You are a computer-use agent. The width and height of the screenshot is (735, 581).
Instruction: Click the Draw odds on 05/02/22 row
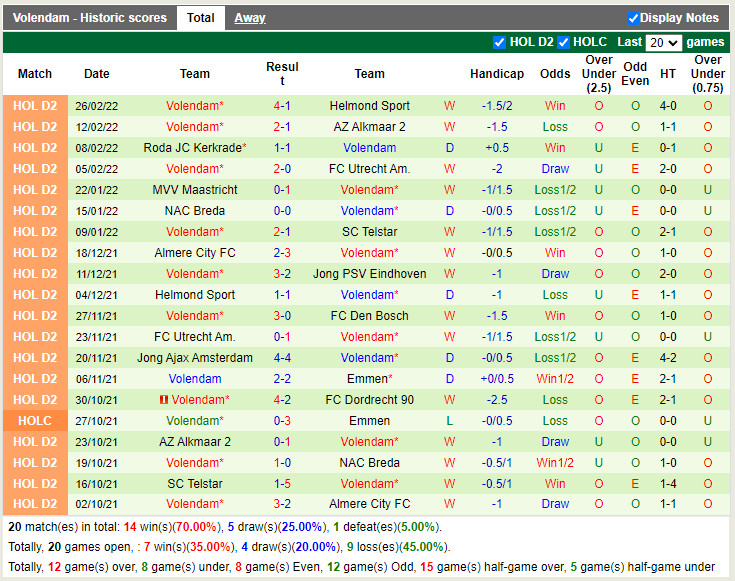click(x=555, y=169)
